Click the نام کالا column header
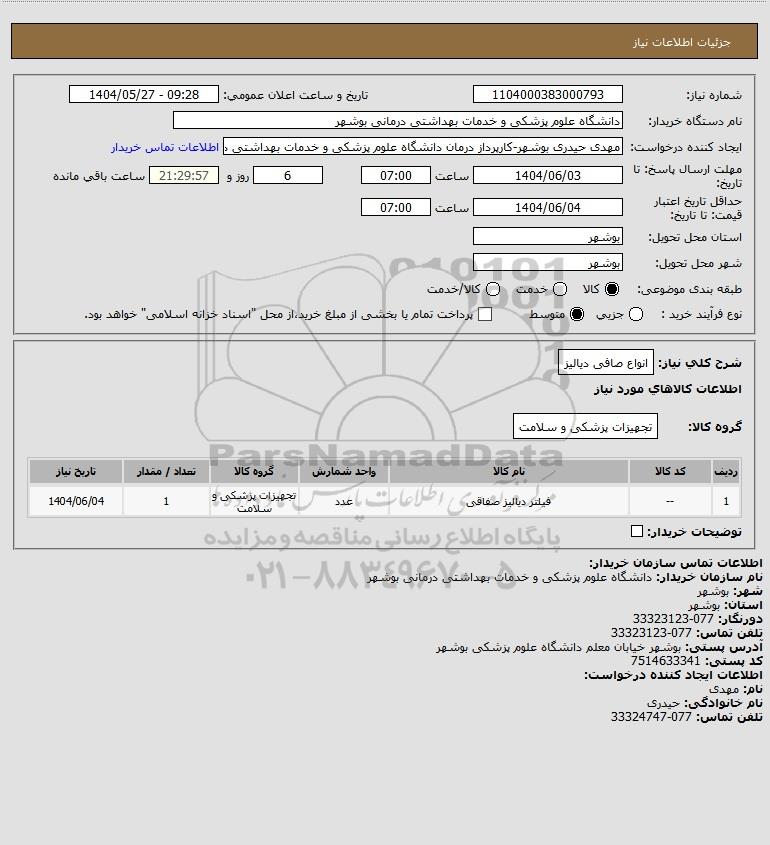The width and height of the screenshot is (770, 845). [509, 472]
